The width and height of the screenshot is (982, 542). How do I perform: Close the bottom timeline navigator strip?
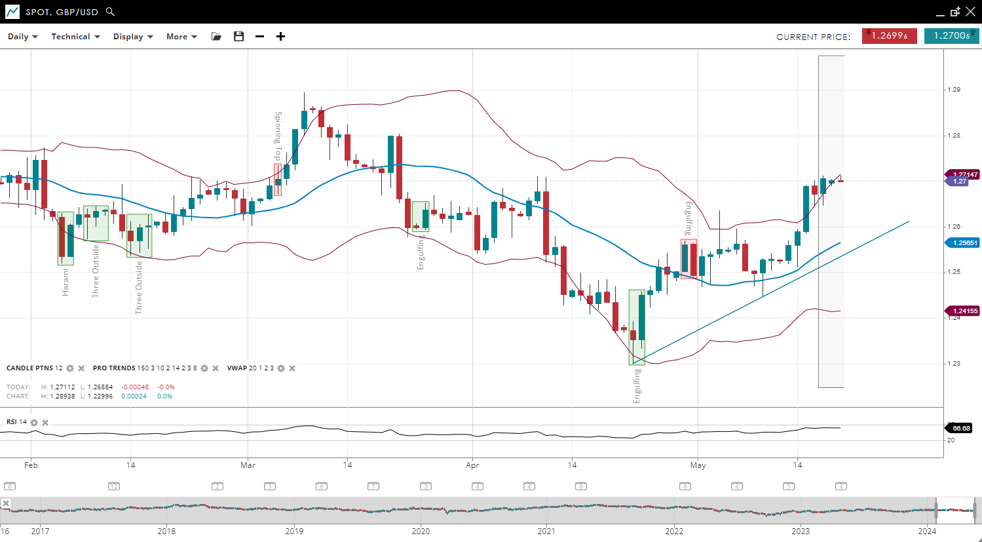[6, 504]
